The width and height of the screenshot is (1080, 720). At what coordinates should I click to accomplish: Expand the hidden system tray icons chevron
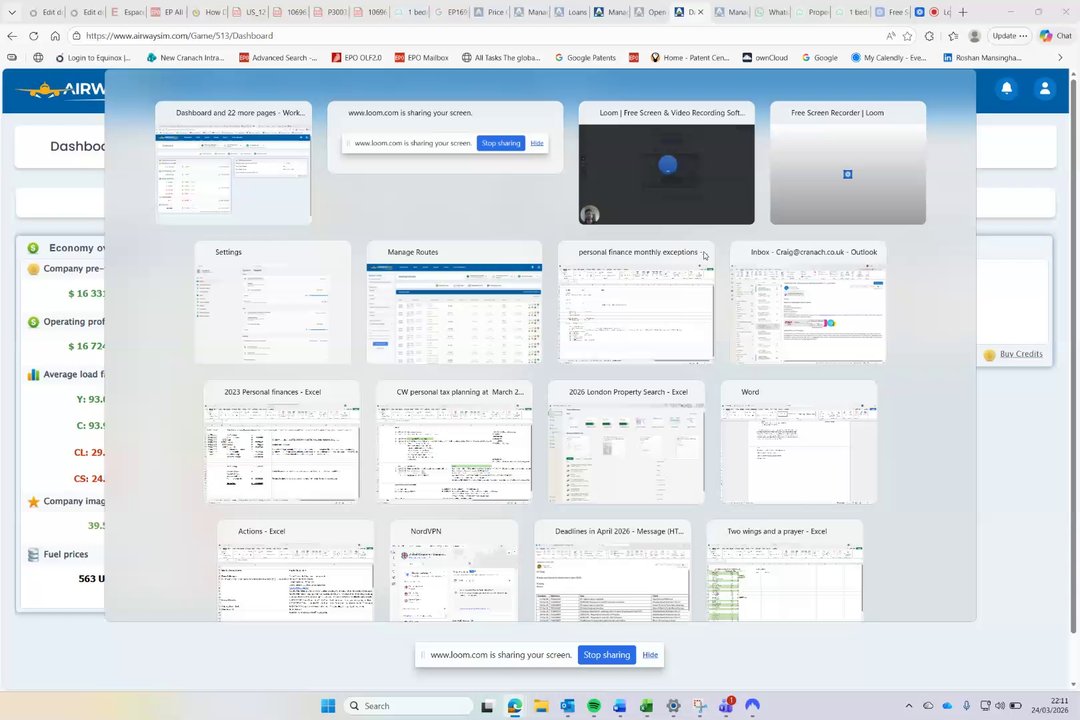(x=908, y=706)
